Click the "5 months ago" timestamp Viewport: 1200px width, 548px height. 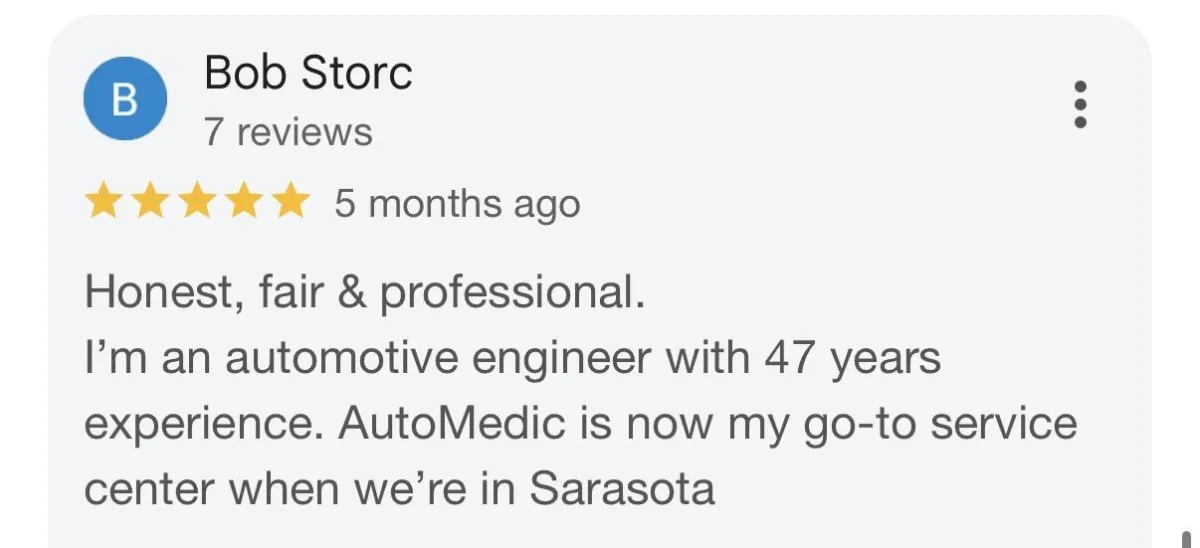coord(457,204)
